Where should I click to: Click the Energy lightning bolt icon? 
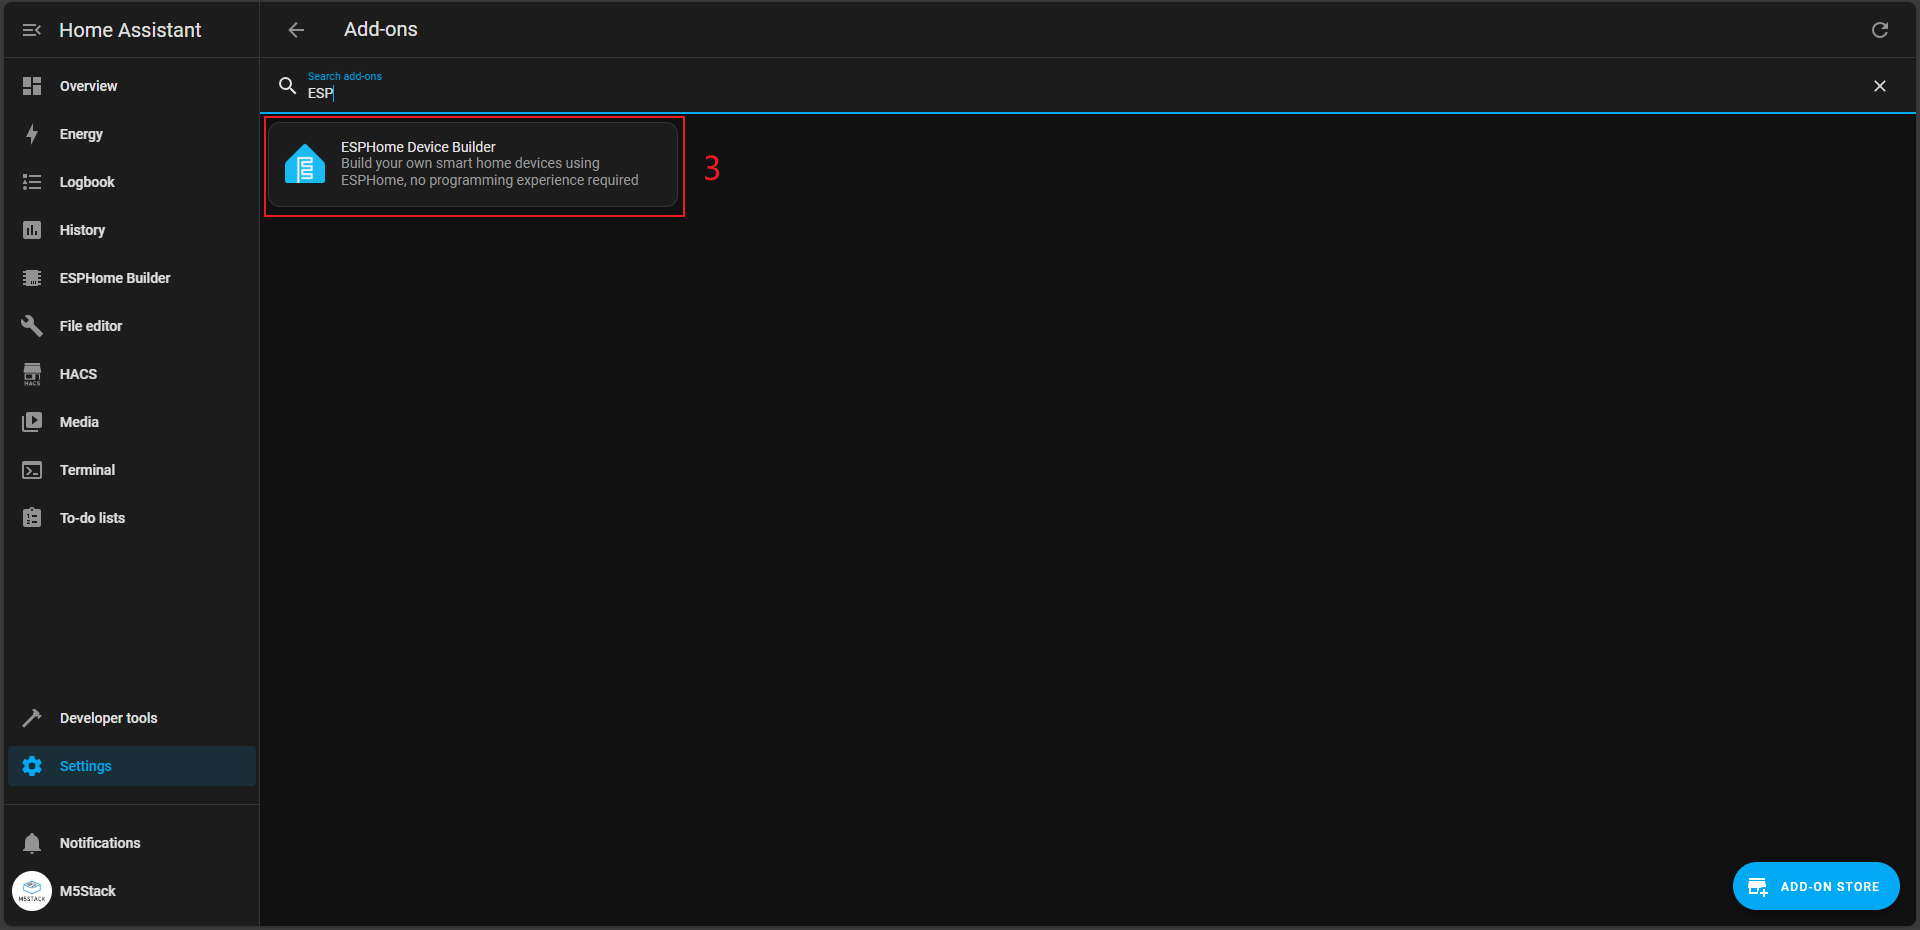[x=32, y=134]
